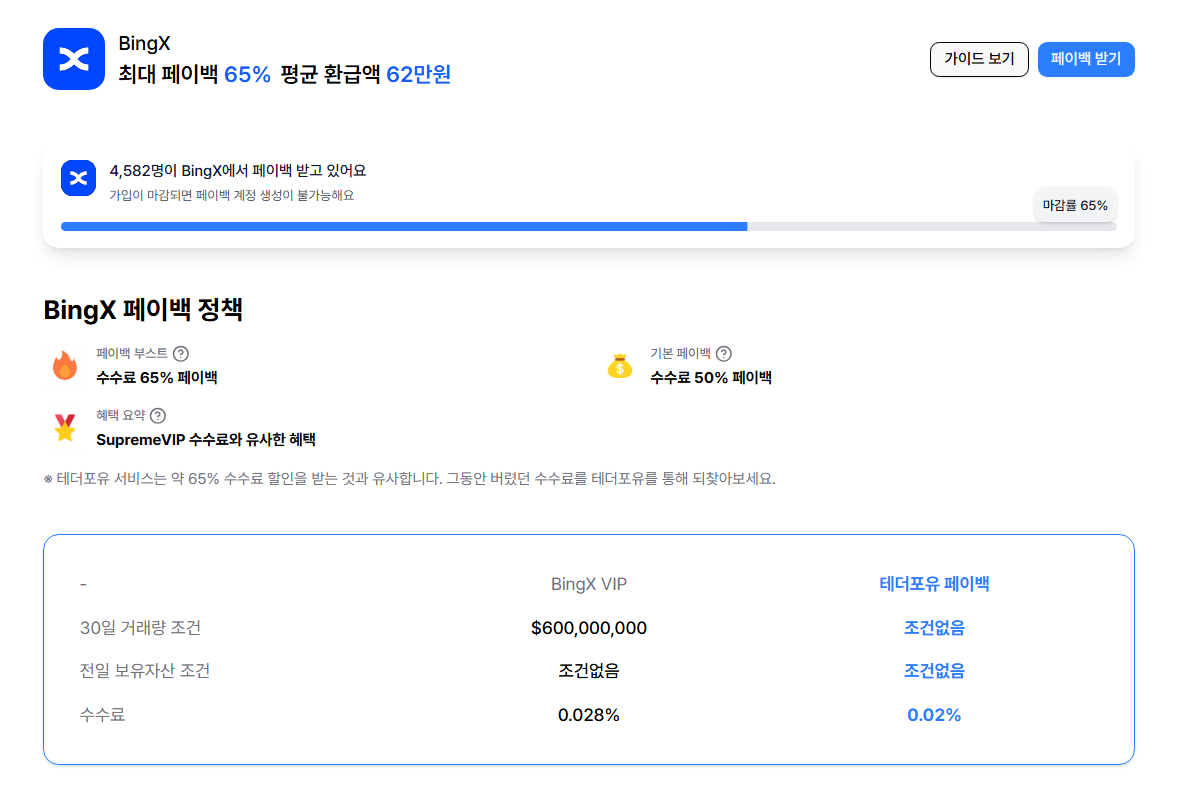Click the BingX VIP column header
This screenshot has height=787, width=1203.
589,584
